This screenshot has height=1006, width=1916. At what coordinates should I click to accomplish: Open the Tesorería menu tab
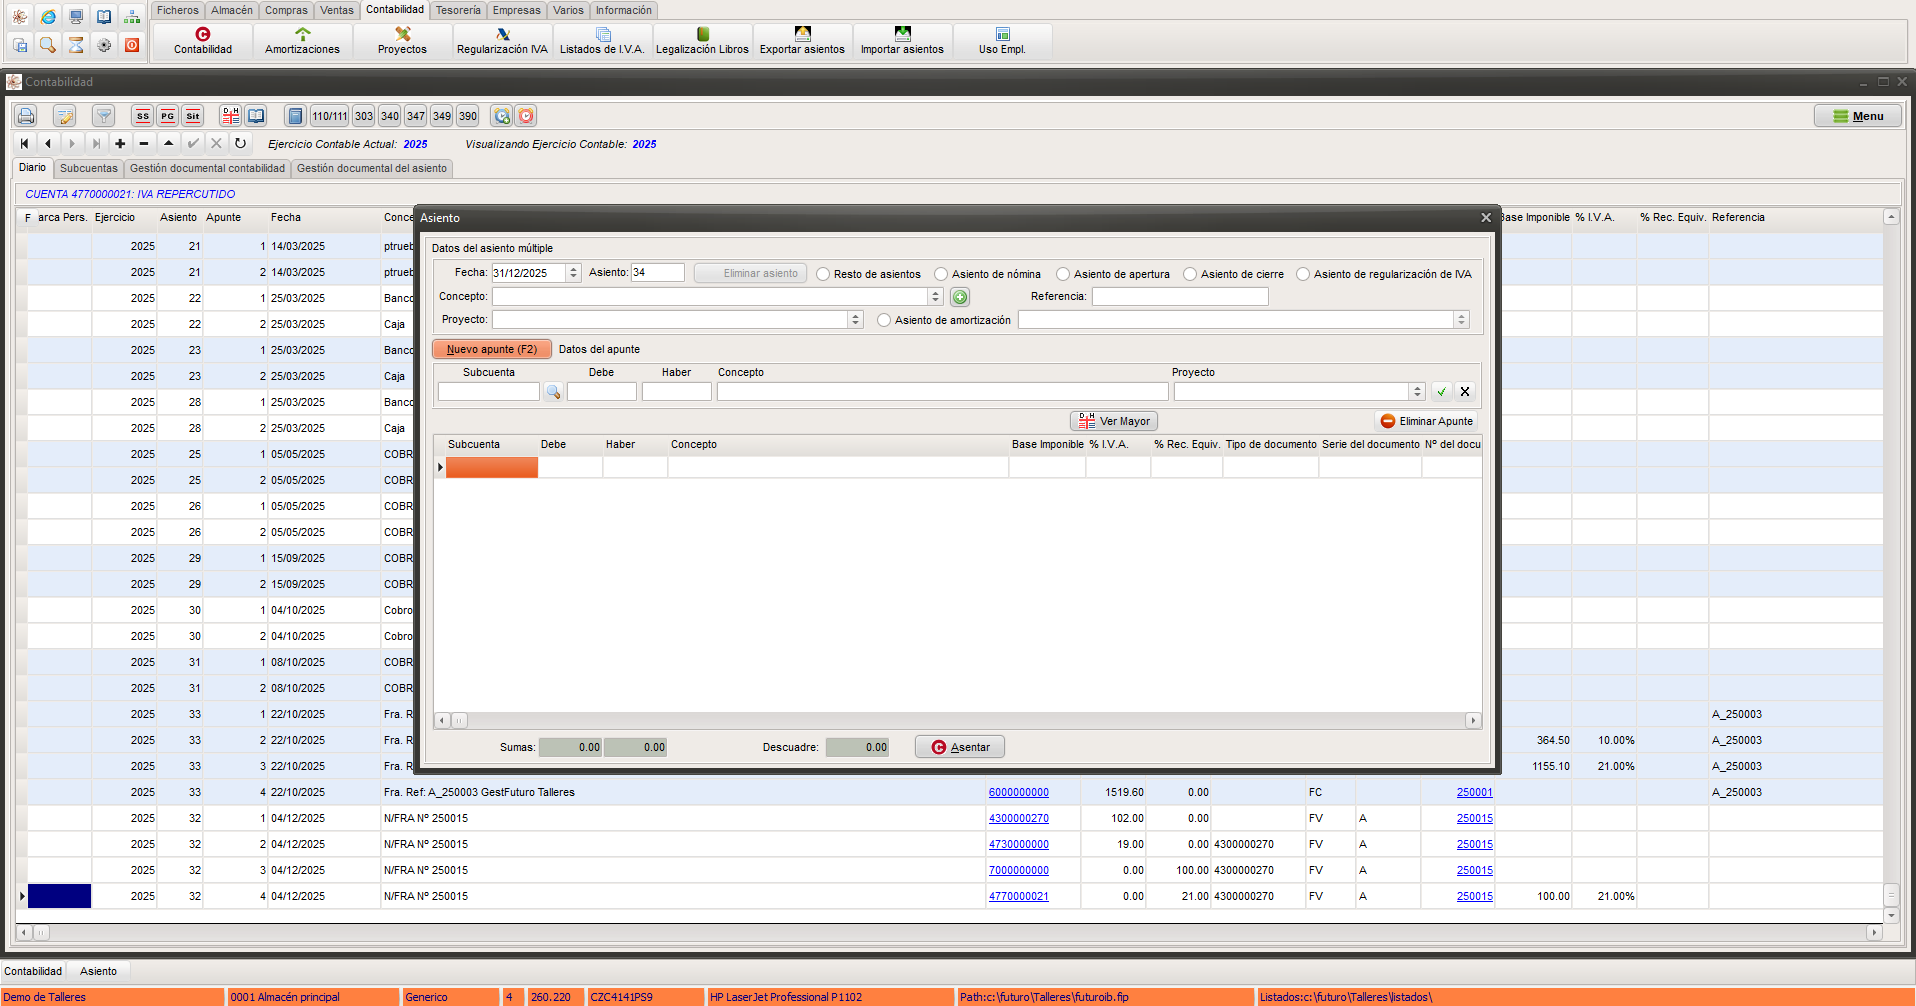pos(458,10)
